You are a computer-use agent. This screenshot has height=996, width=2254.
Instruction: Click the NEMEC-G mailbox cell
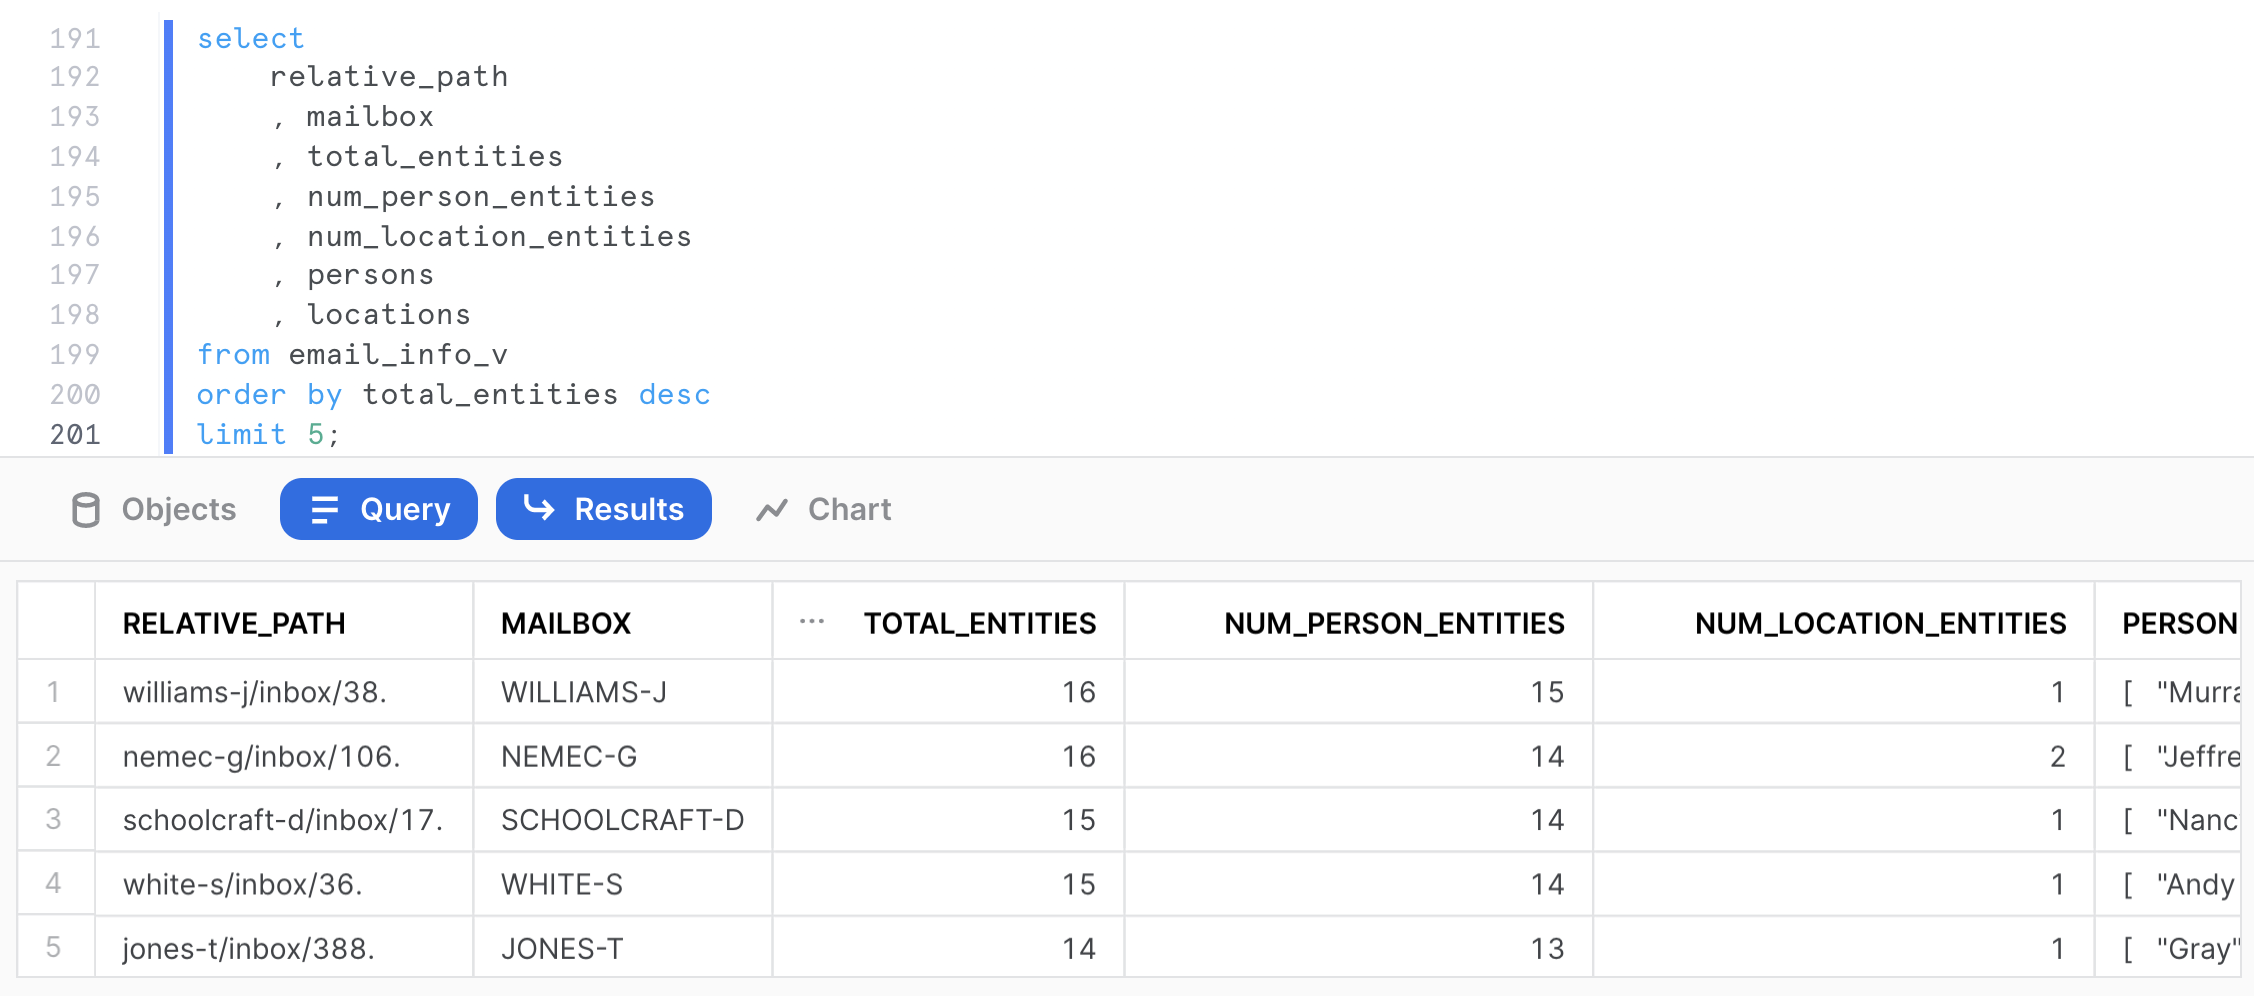point(569,756)
